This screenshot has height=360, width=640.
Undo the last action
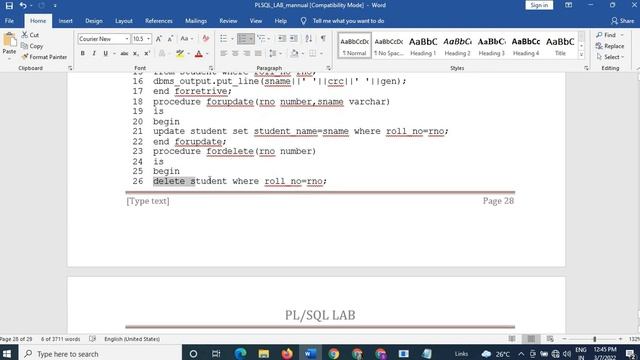point(23,5)
